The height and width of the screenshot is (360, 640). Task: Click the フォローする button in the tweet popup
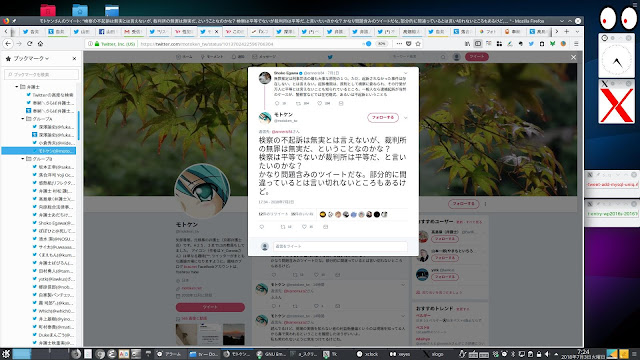[x=383, y=118]
